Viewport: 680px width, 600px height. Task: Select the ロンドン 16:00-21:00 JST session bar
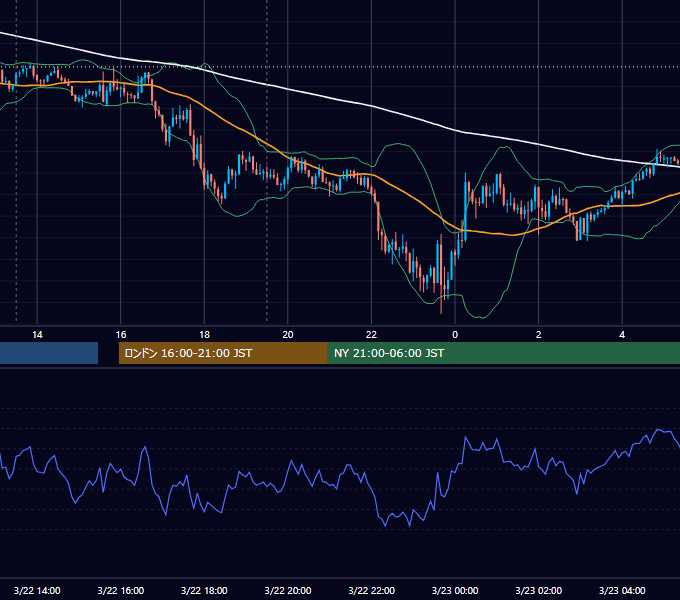pos(223,353)
